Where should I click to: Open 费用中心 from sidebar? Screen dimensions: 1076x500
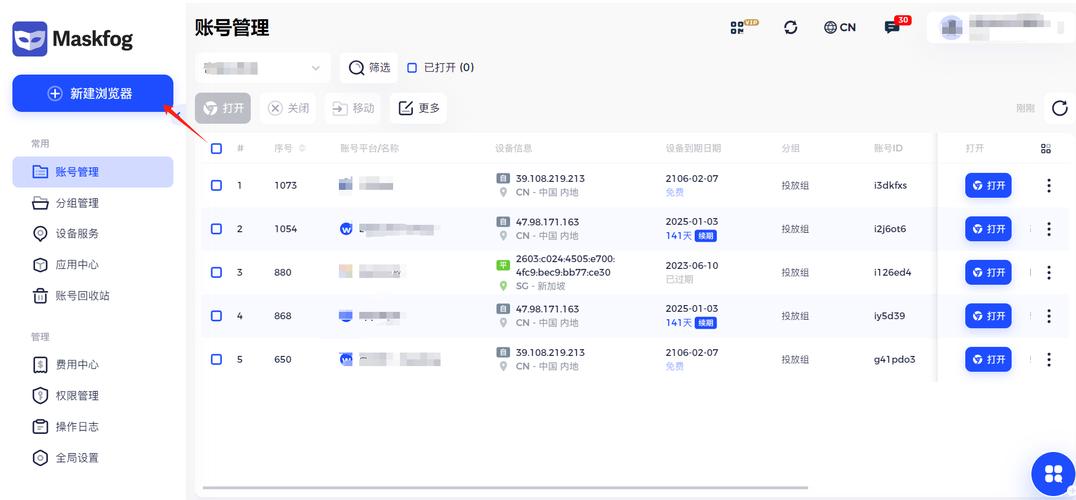tap(76, 365)
